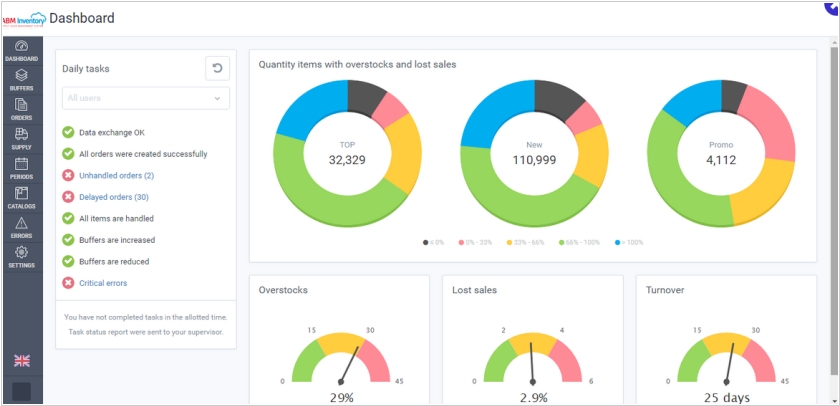Open the Dashboard sidebar icon
This screenshot has width=840, height=406.
(x=21, y=48)
